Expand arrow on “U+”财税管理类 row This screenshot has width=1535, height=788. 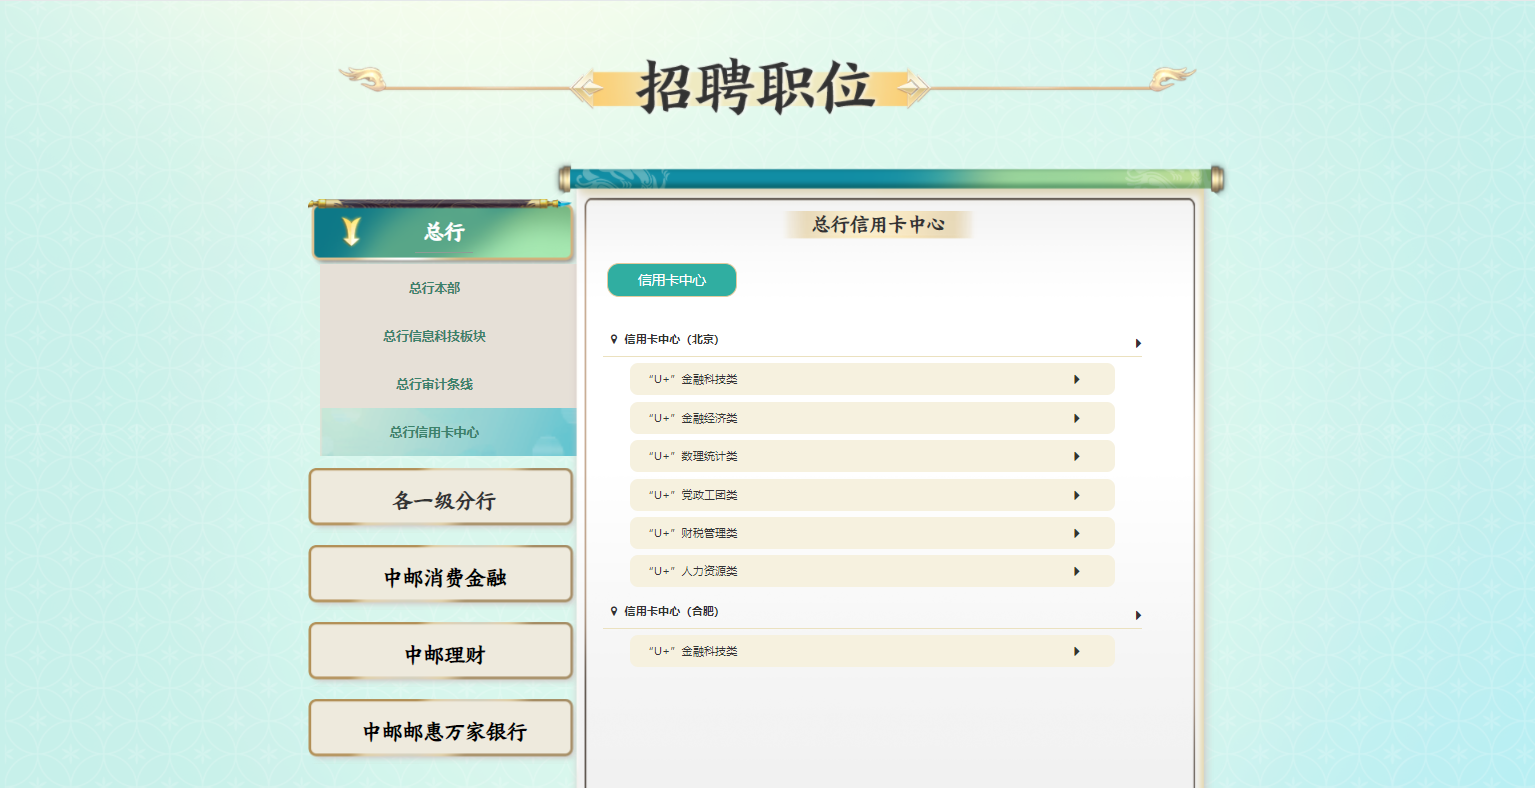(1077, 533)
